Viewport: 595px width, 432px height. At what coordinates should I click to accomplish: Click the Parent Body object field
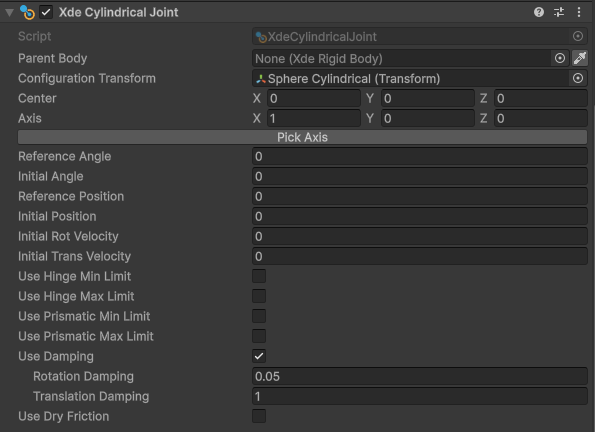click(x=401, y=58)
